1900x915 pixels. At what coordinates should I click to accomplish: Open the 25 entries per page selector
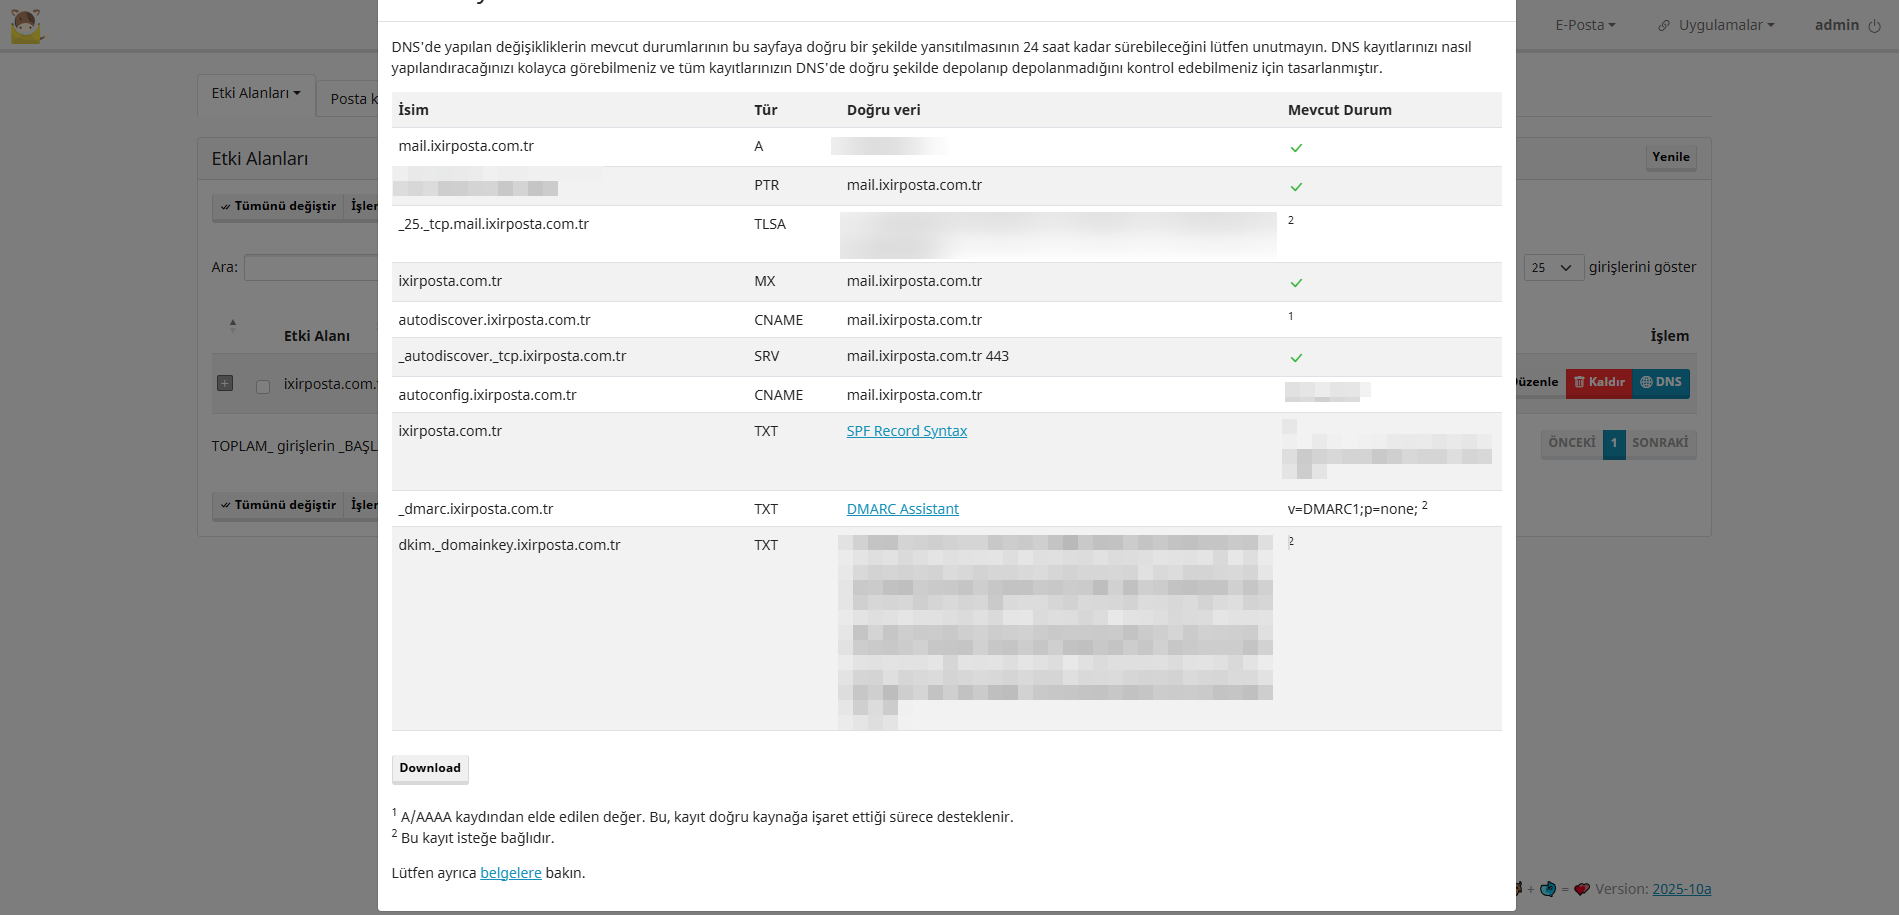1553,268
